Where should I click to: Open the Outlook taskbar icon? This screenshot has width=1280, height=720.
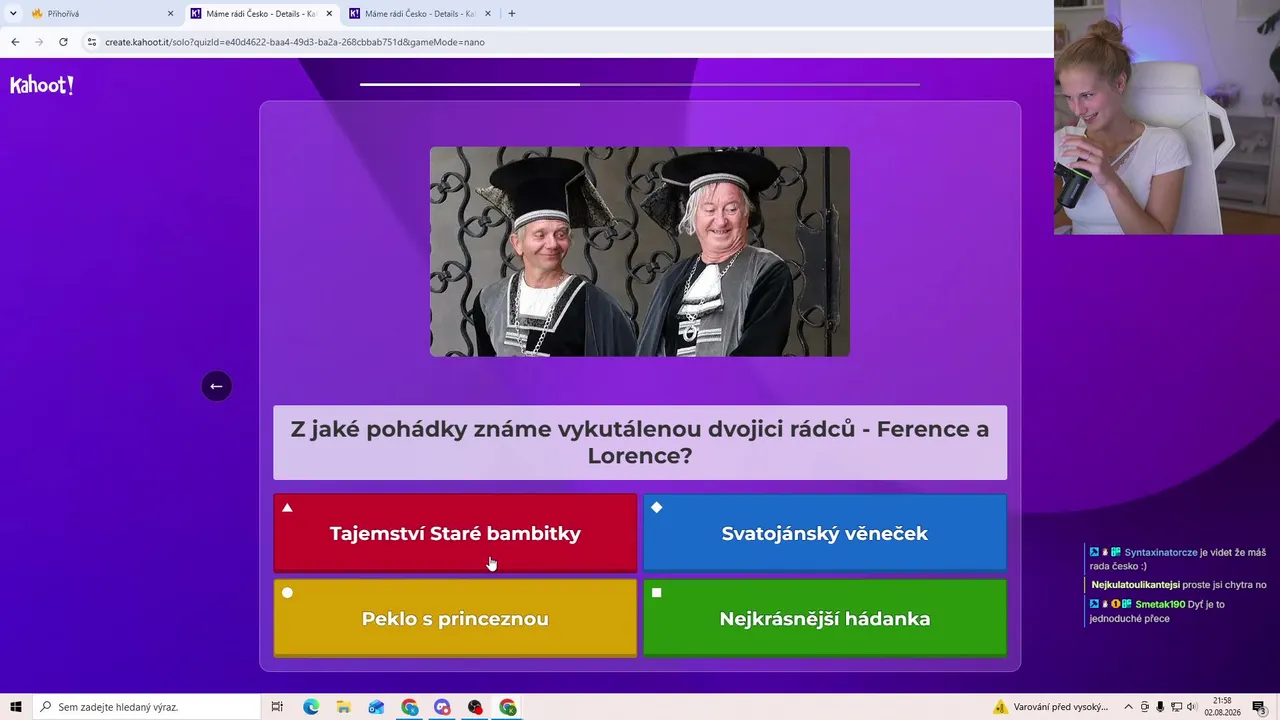click(376, 707)
